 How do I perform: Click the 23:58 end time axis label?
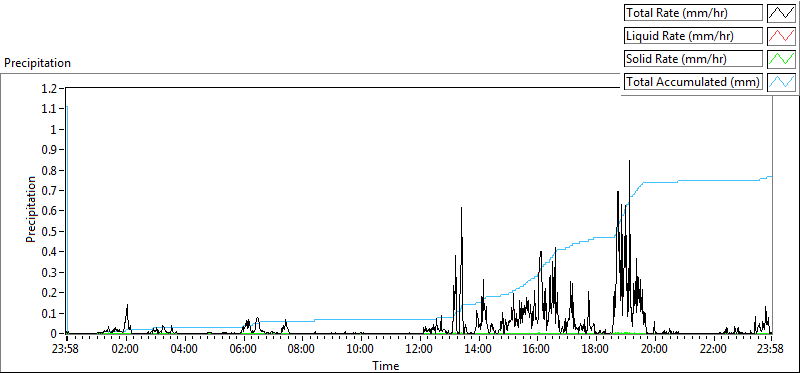tap(770, 350)
